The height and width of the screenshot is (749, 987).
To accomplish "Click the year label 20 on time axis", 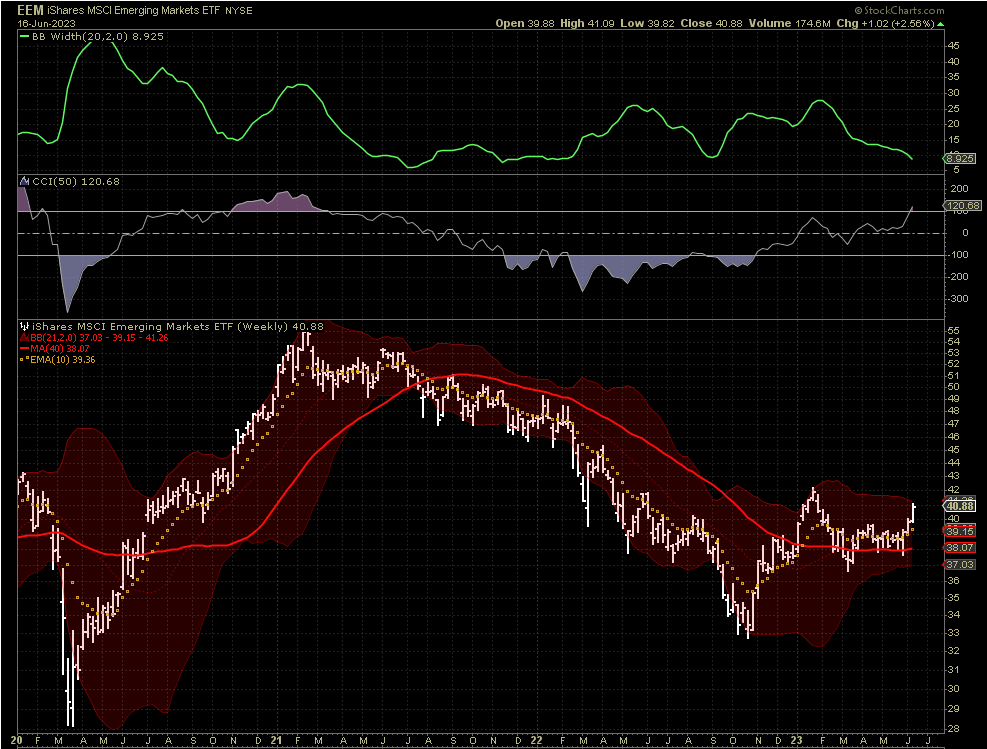I will [x=17, y=740].
